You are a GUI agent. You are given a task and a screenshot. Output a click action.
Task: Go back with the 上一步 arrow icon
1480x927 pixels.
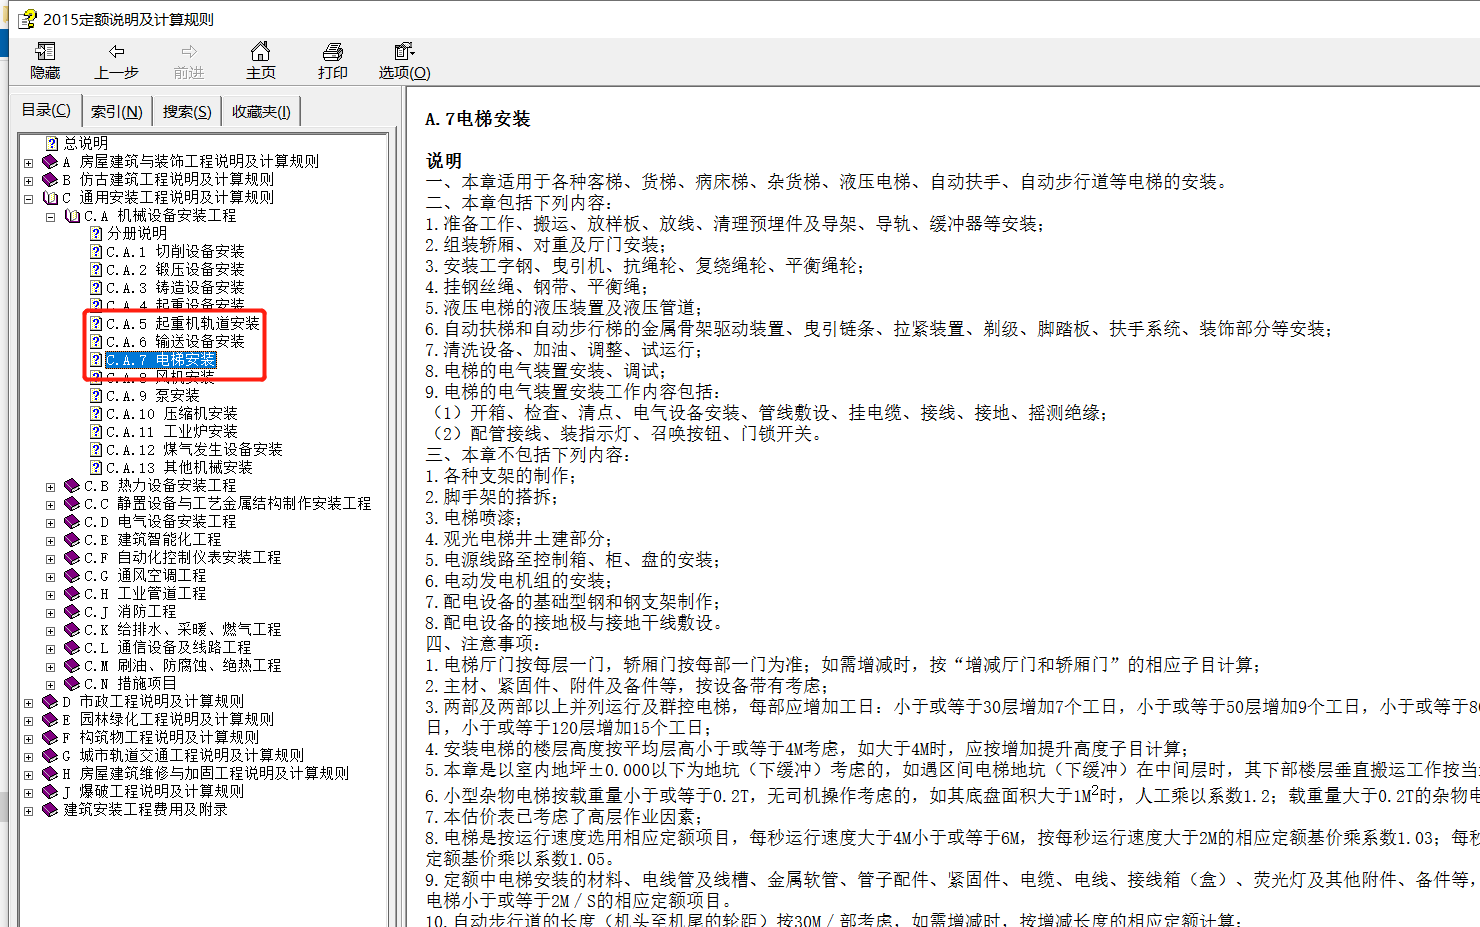[x=117, y=51]
